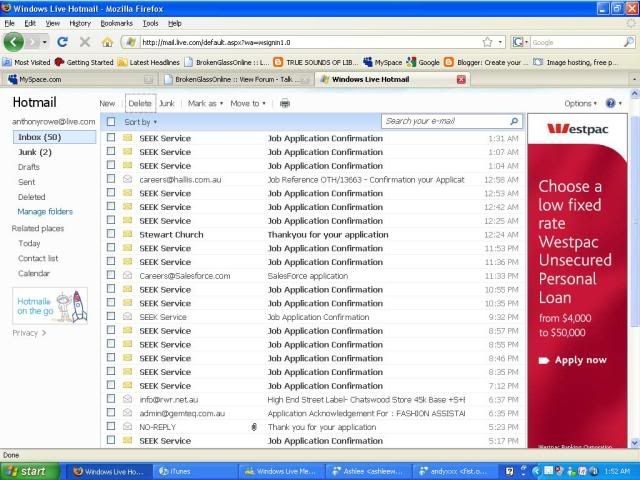This screenshot has height=480, width=640.
Task: Close the Windows Live Hotmail tab
Action: tap(461, 80)
